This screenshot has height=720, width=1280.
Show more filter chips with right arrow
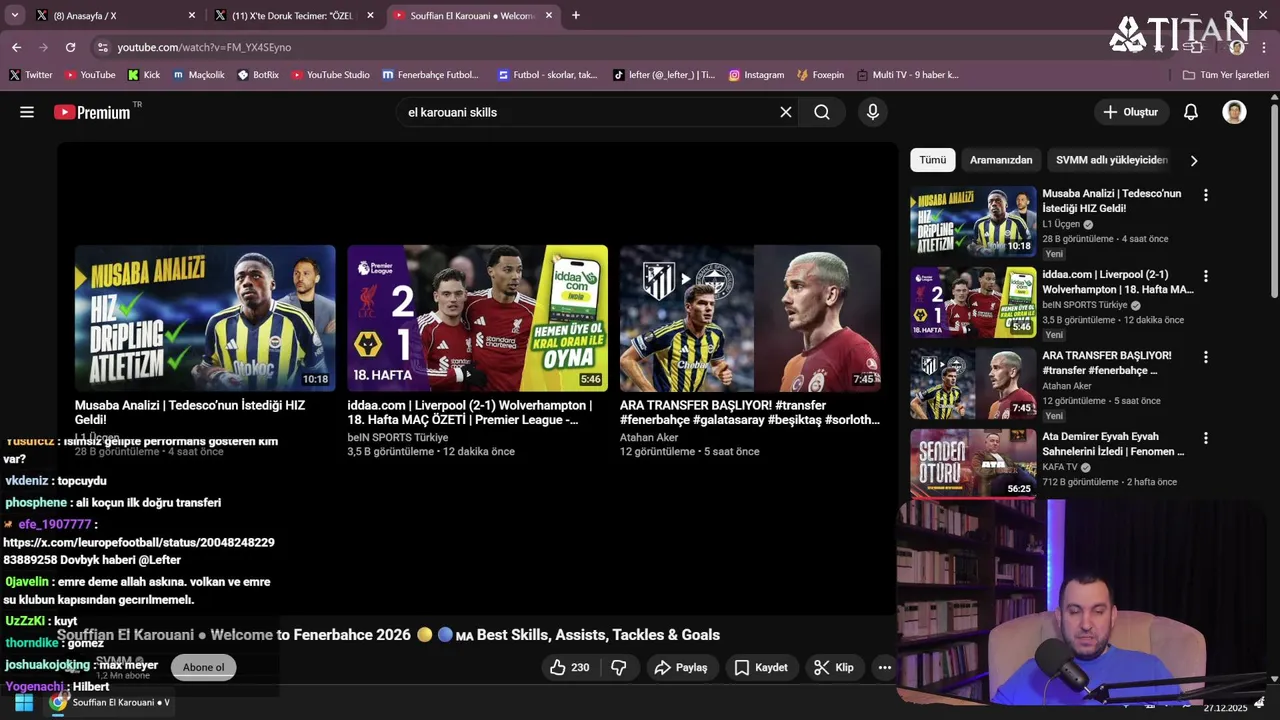[1193, 160]
